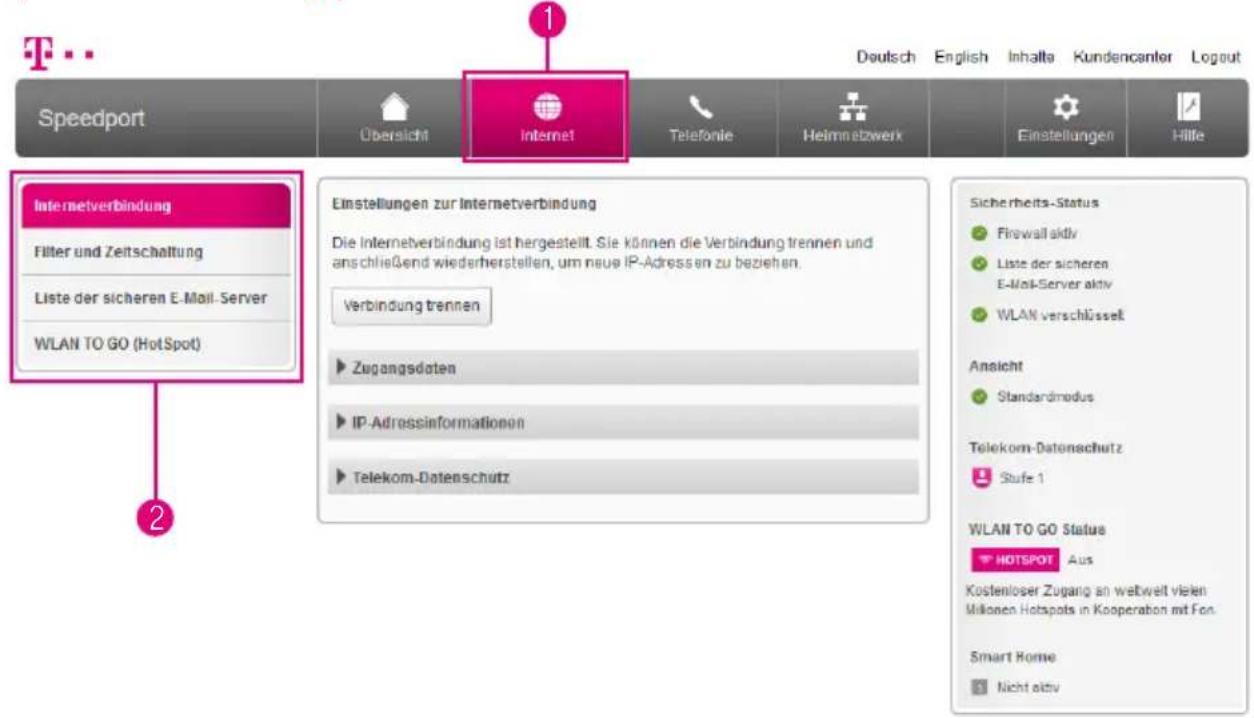Click the Speedport title
This screenshot has width=1254, height=718.
pos(91,118)
